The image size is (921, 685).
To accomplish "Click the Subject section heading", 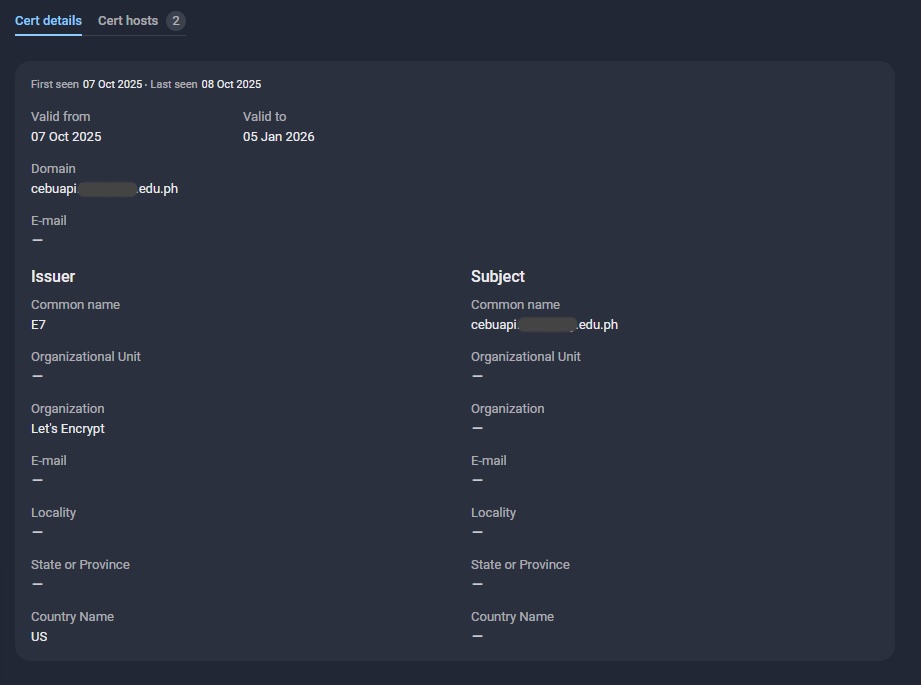I will [498, 276].
